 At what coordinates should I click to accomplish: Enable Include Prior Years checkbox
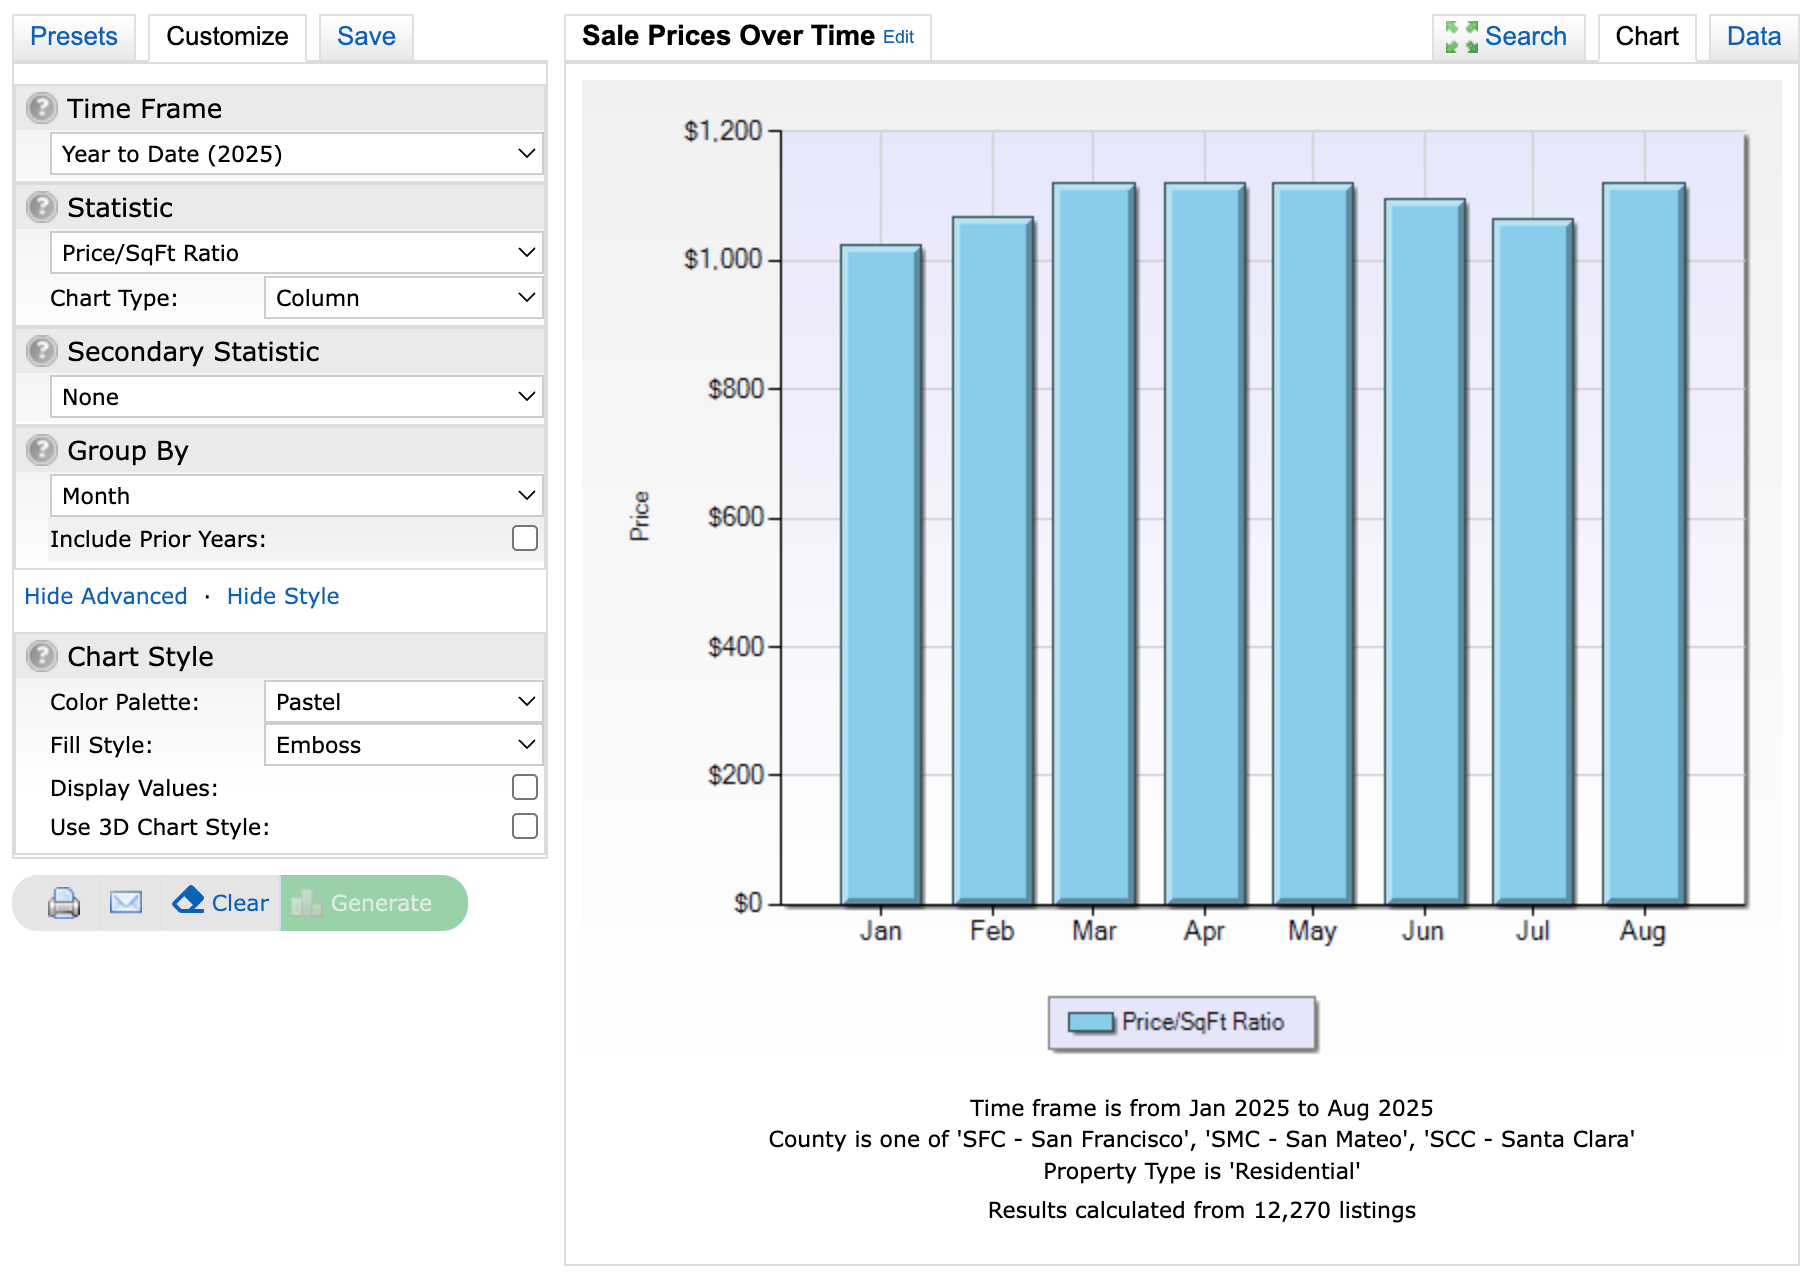[525, 539]
